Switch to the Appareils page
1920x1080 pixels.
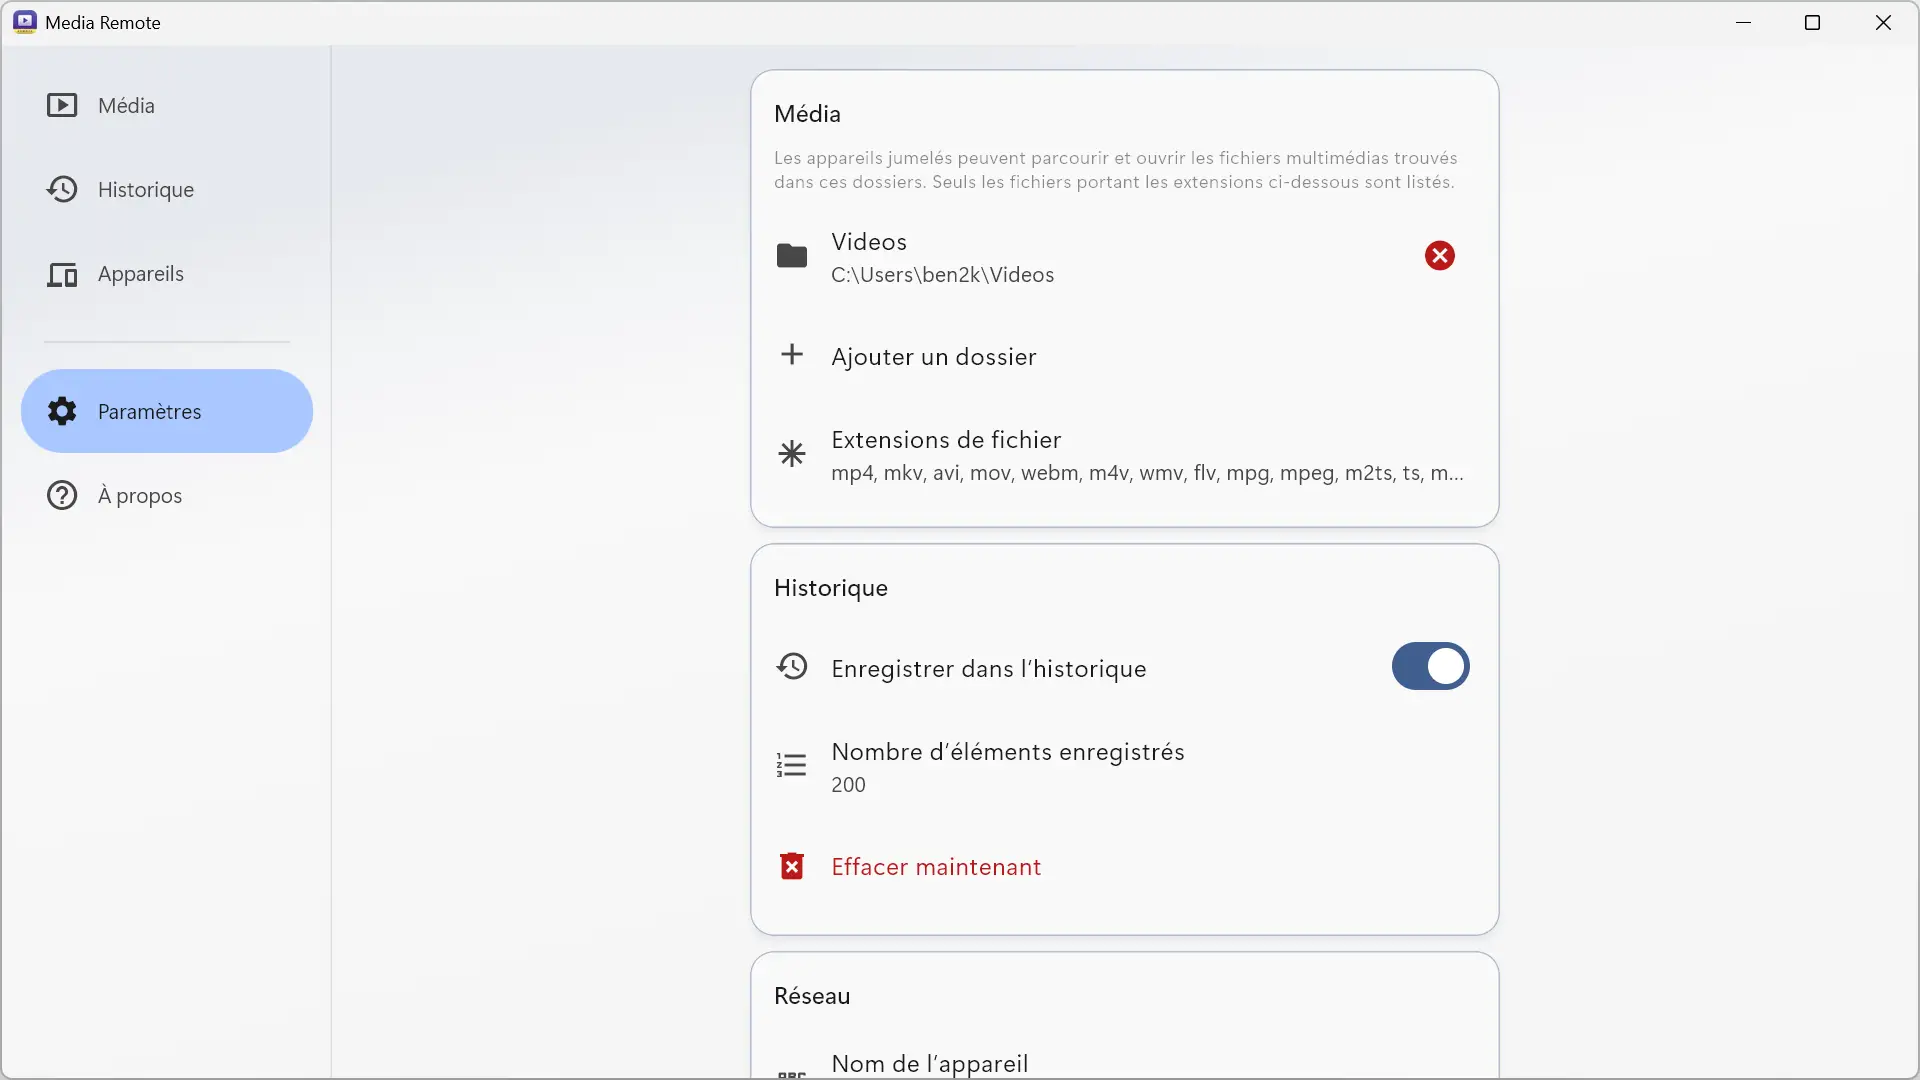click(x=166, y=274)
